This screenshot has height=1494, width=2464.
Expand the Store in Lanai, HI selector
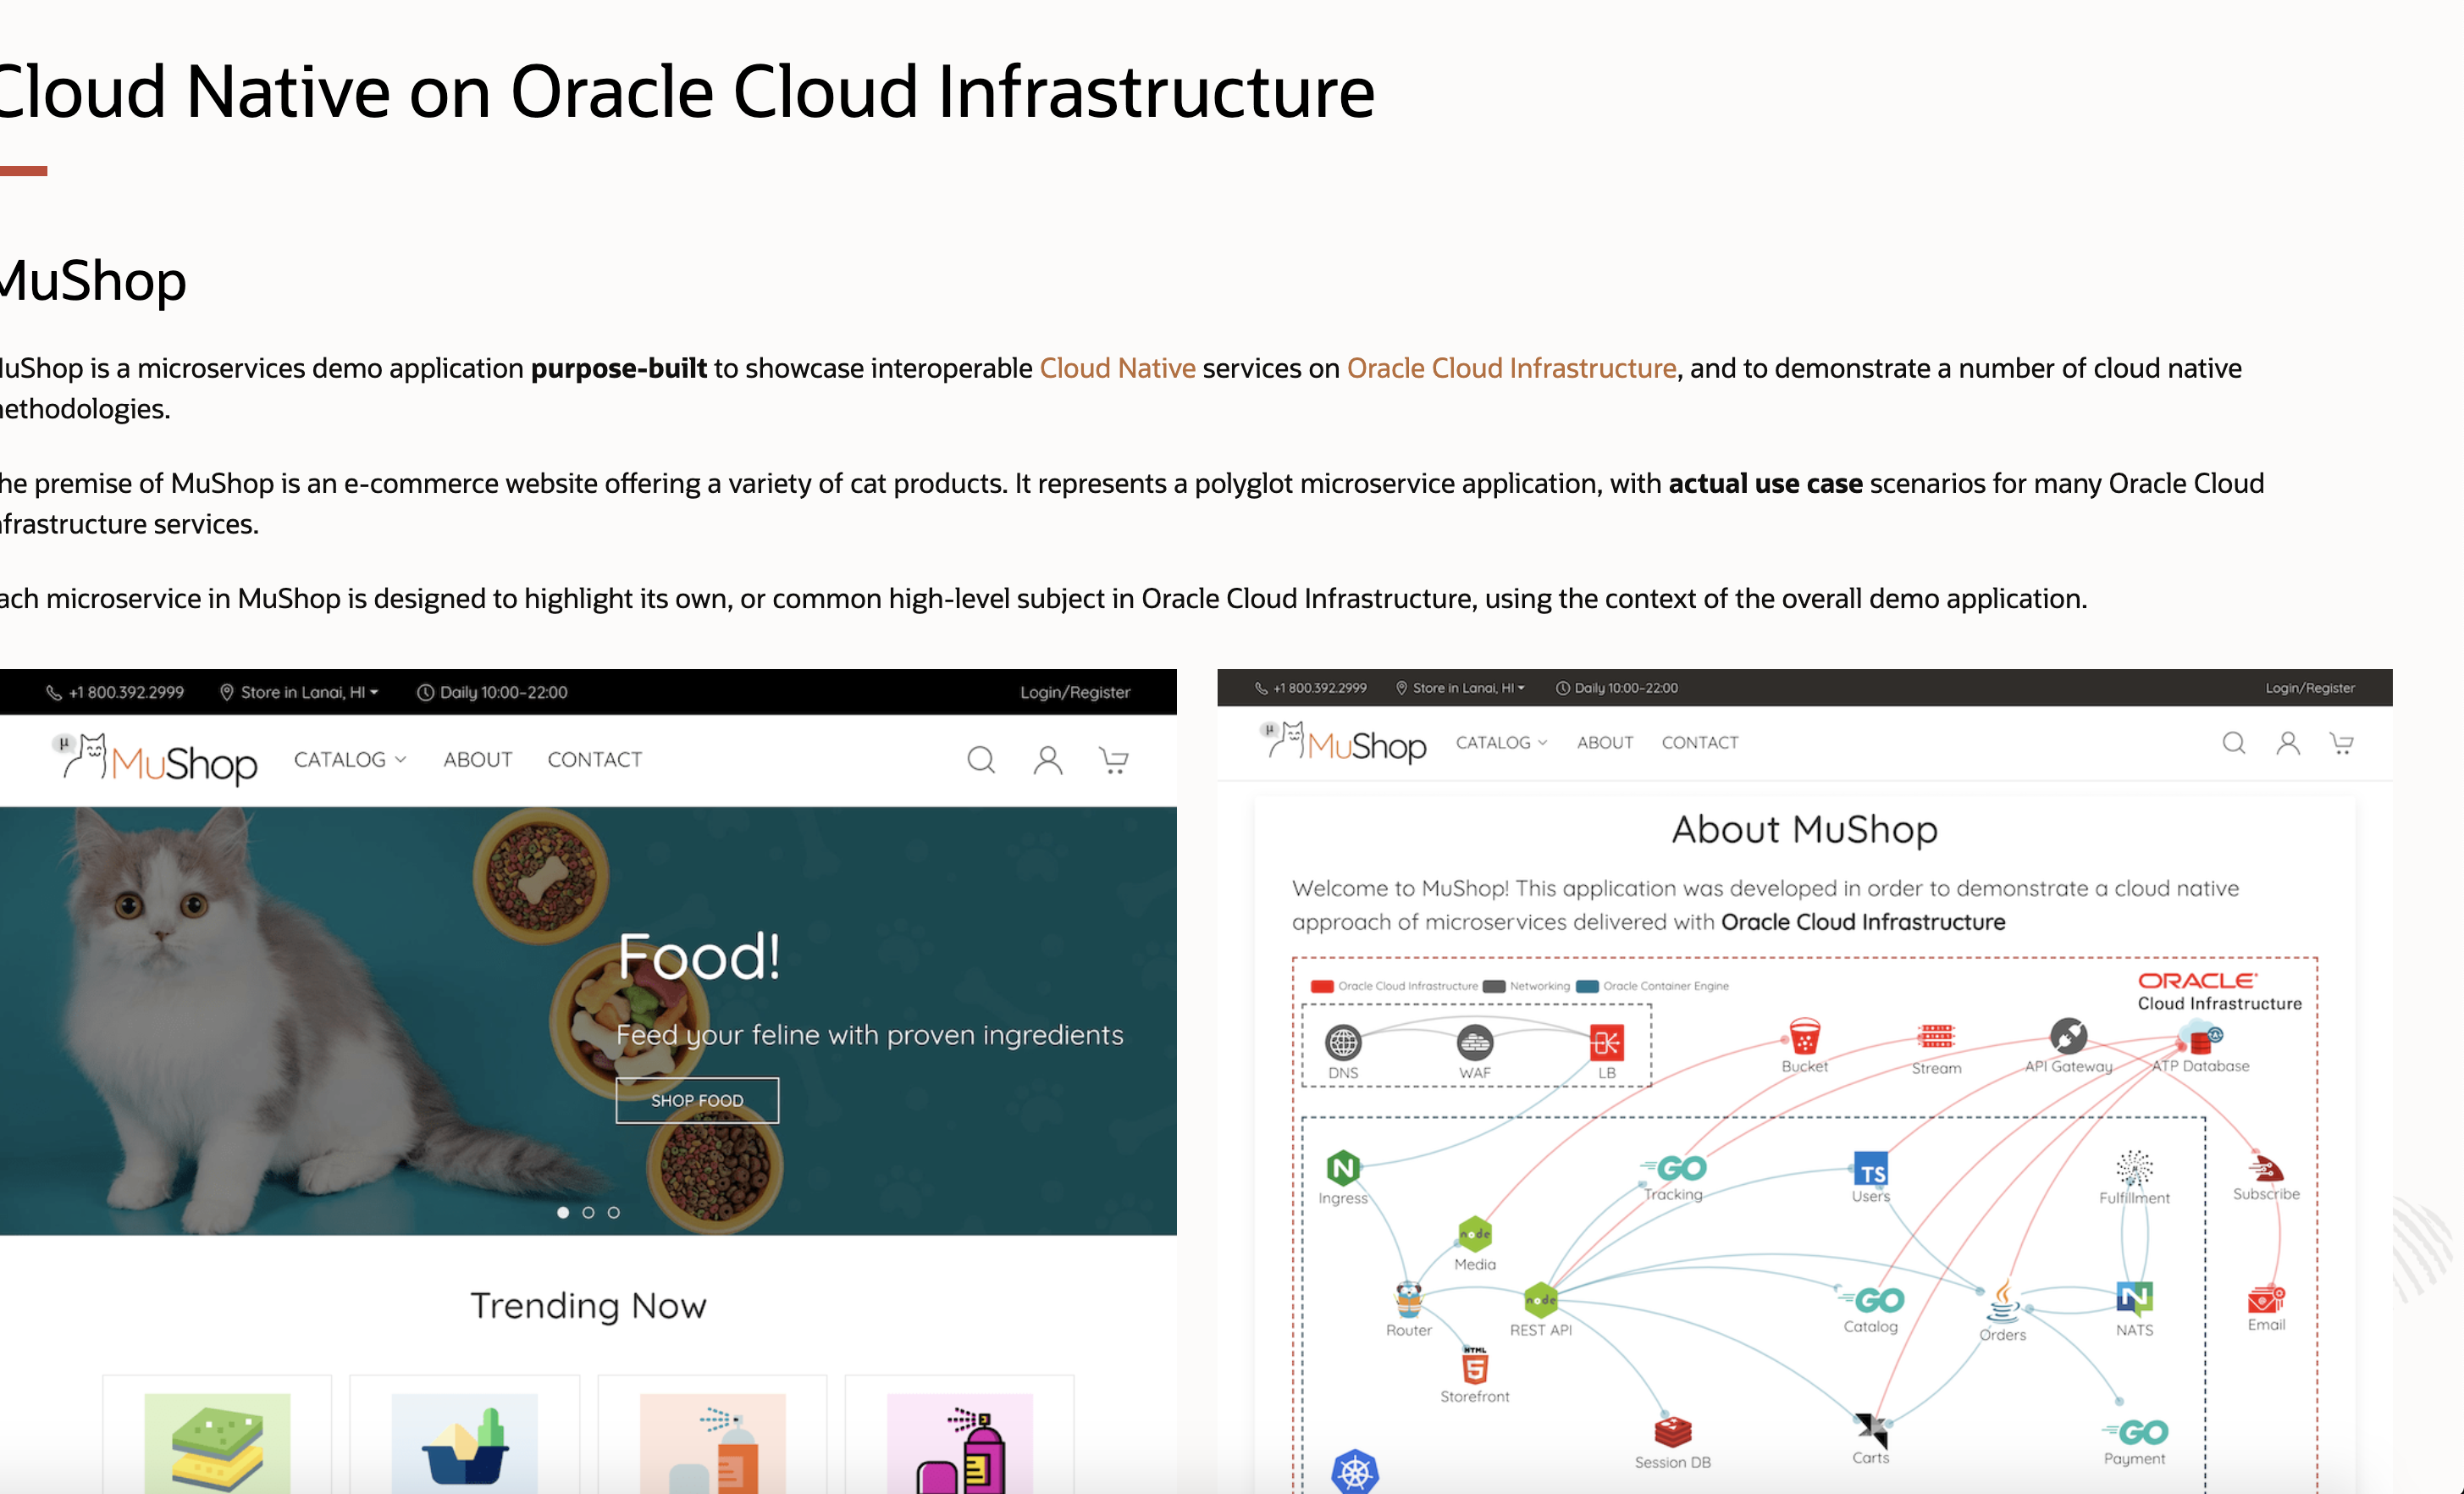click(299, 691)
